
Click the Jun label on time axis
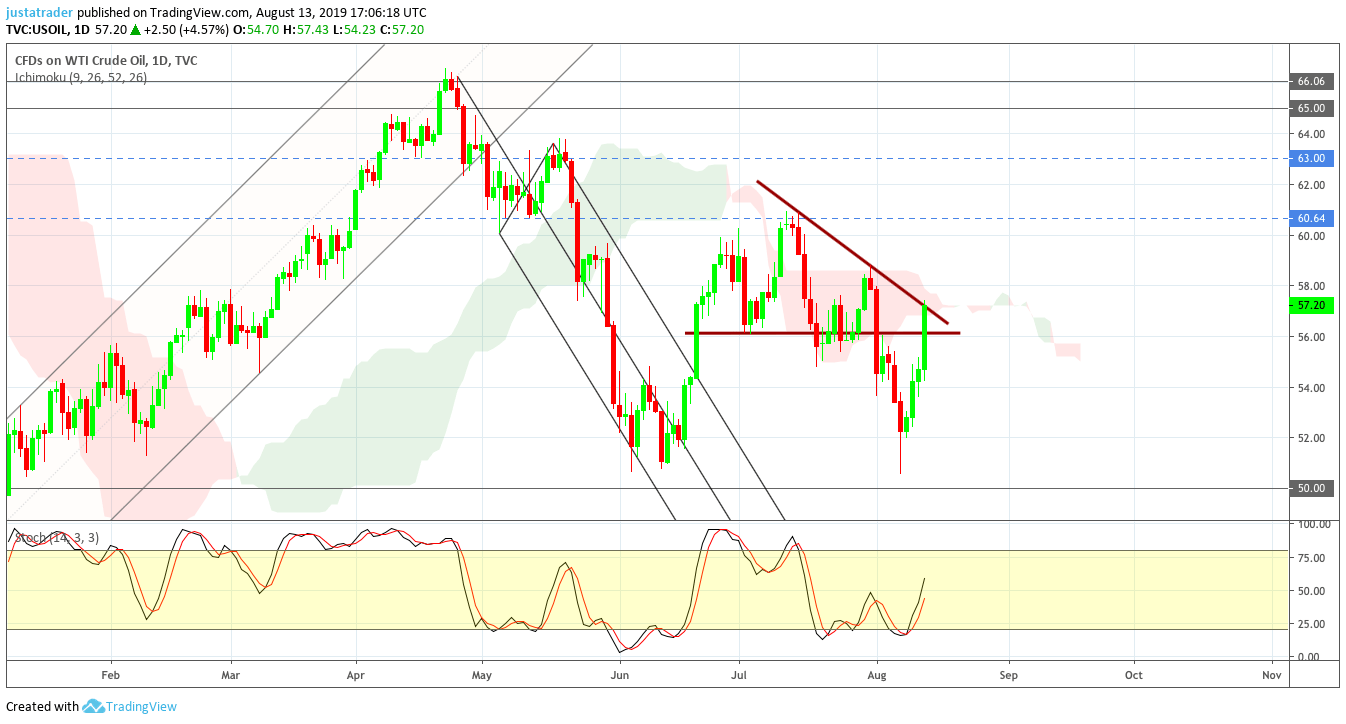point(620,675)
